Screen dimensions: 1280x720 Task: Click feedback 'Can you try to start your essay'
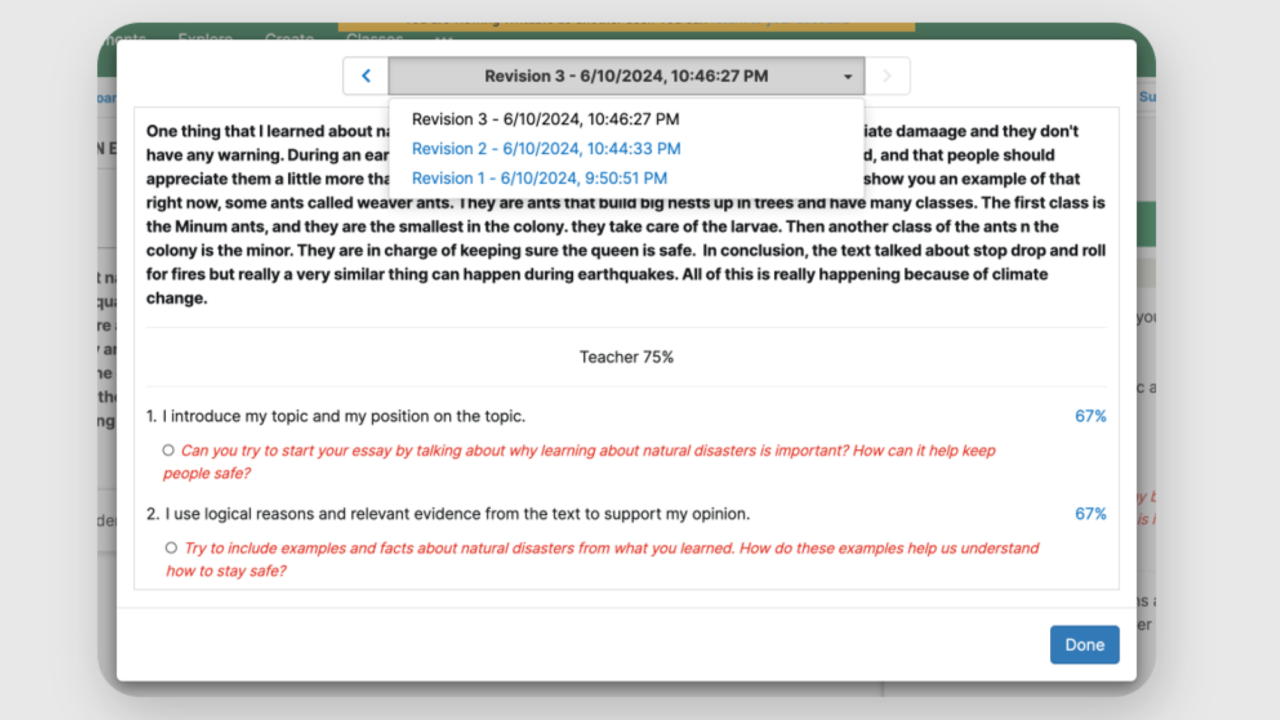[x=580, y=462]
